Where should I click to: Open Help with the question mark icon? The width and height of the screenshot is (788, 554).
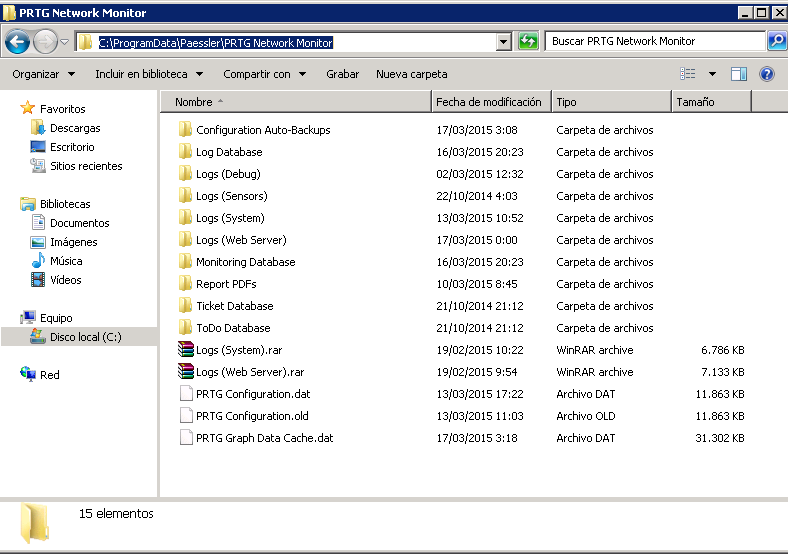pos(766,74)
